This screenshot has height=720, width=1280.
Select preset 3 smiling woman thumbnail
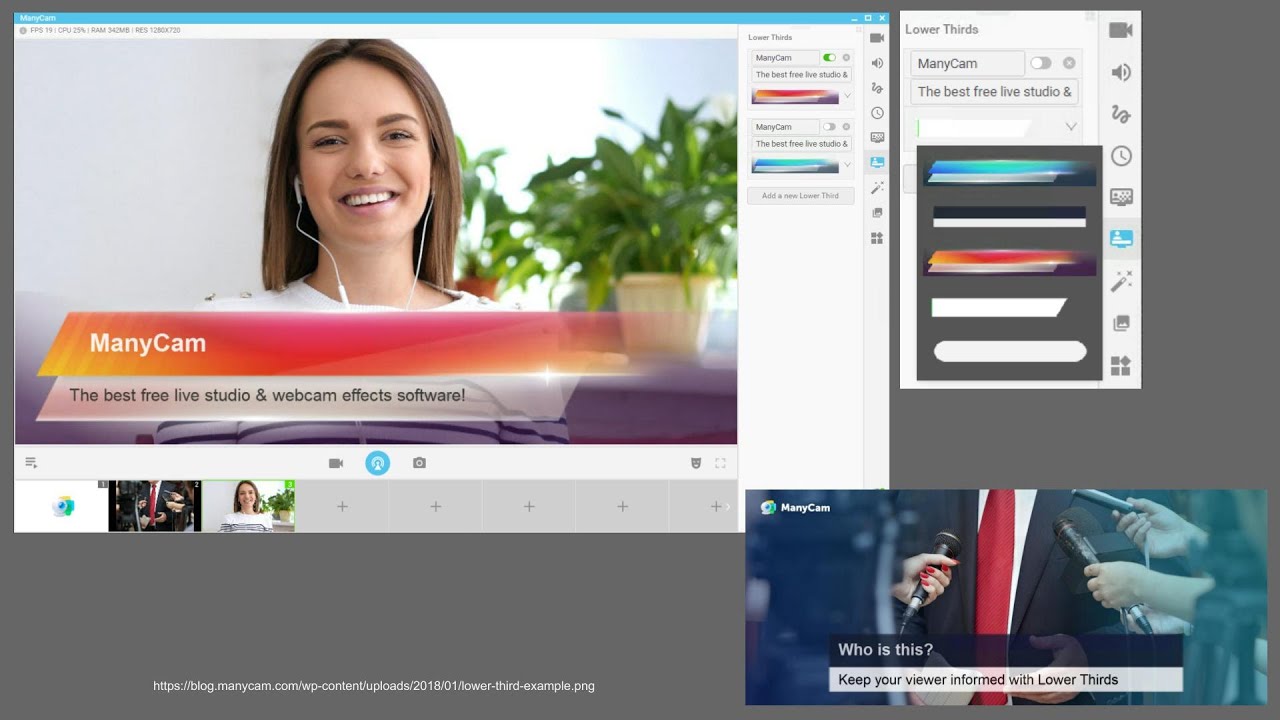pyautogui.click(x=248, y=506)
